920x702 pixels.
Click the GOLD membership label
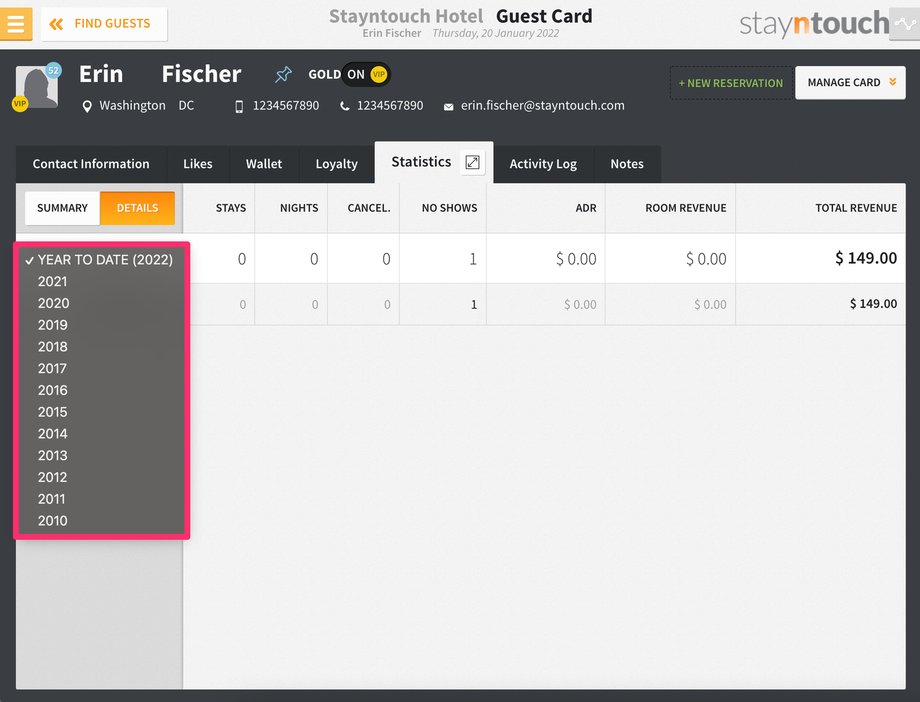(x=324, y=75)
